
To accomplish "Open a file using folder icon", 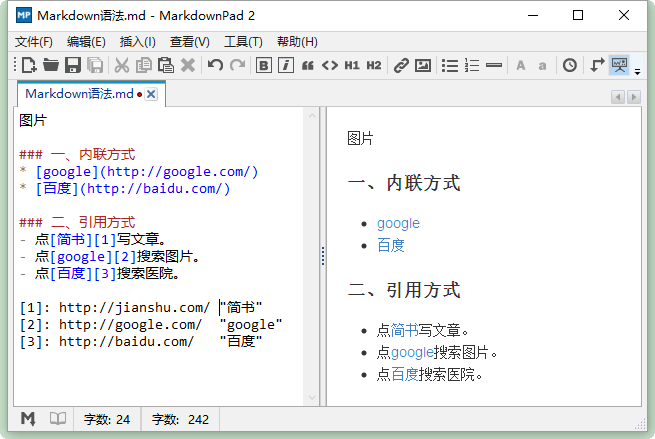I will point(51,65).
